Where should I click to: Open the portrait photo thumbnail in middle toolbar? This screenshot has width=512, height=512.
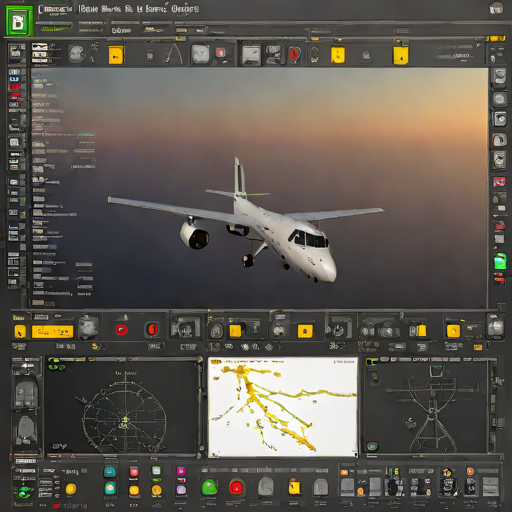185,327
